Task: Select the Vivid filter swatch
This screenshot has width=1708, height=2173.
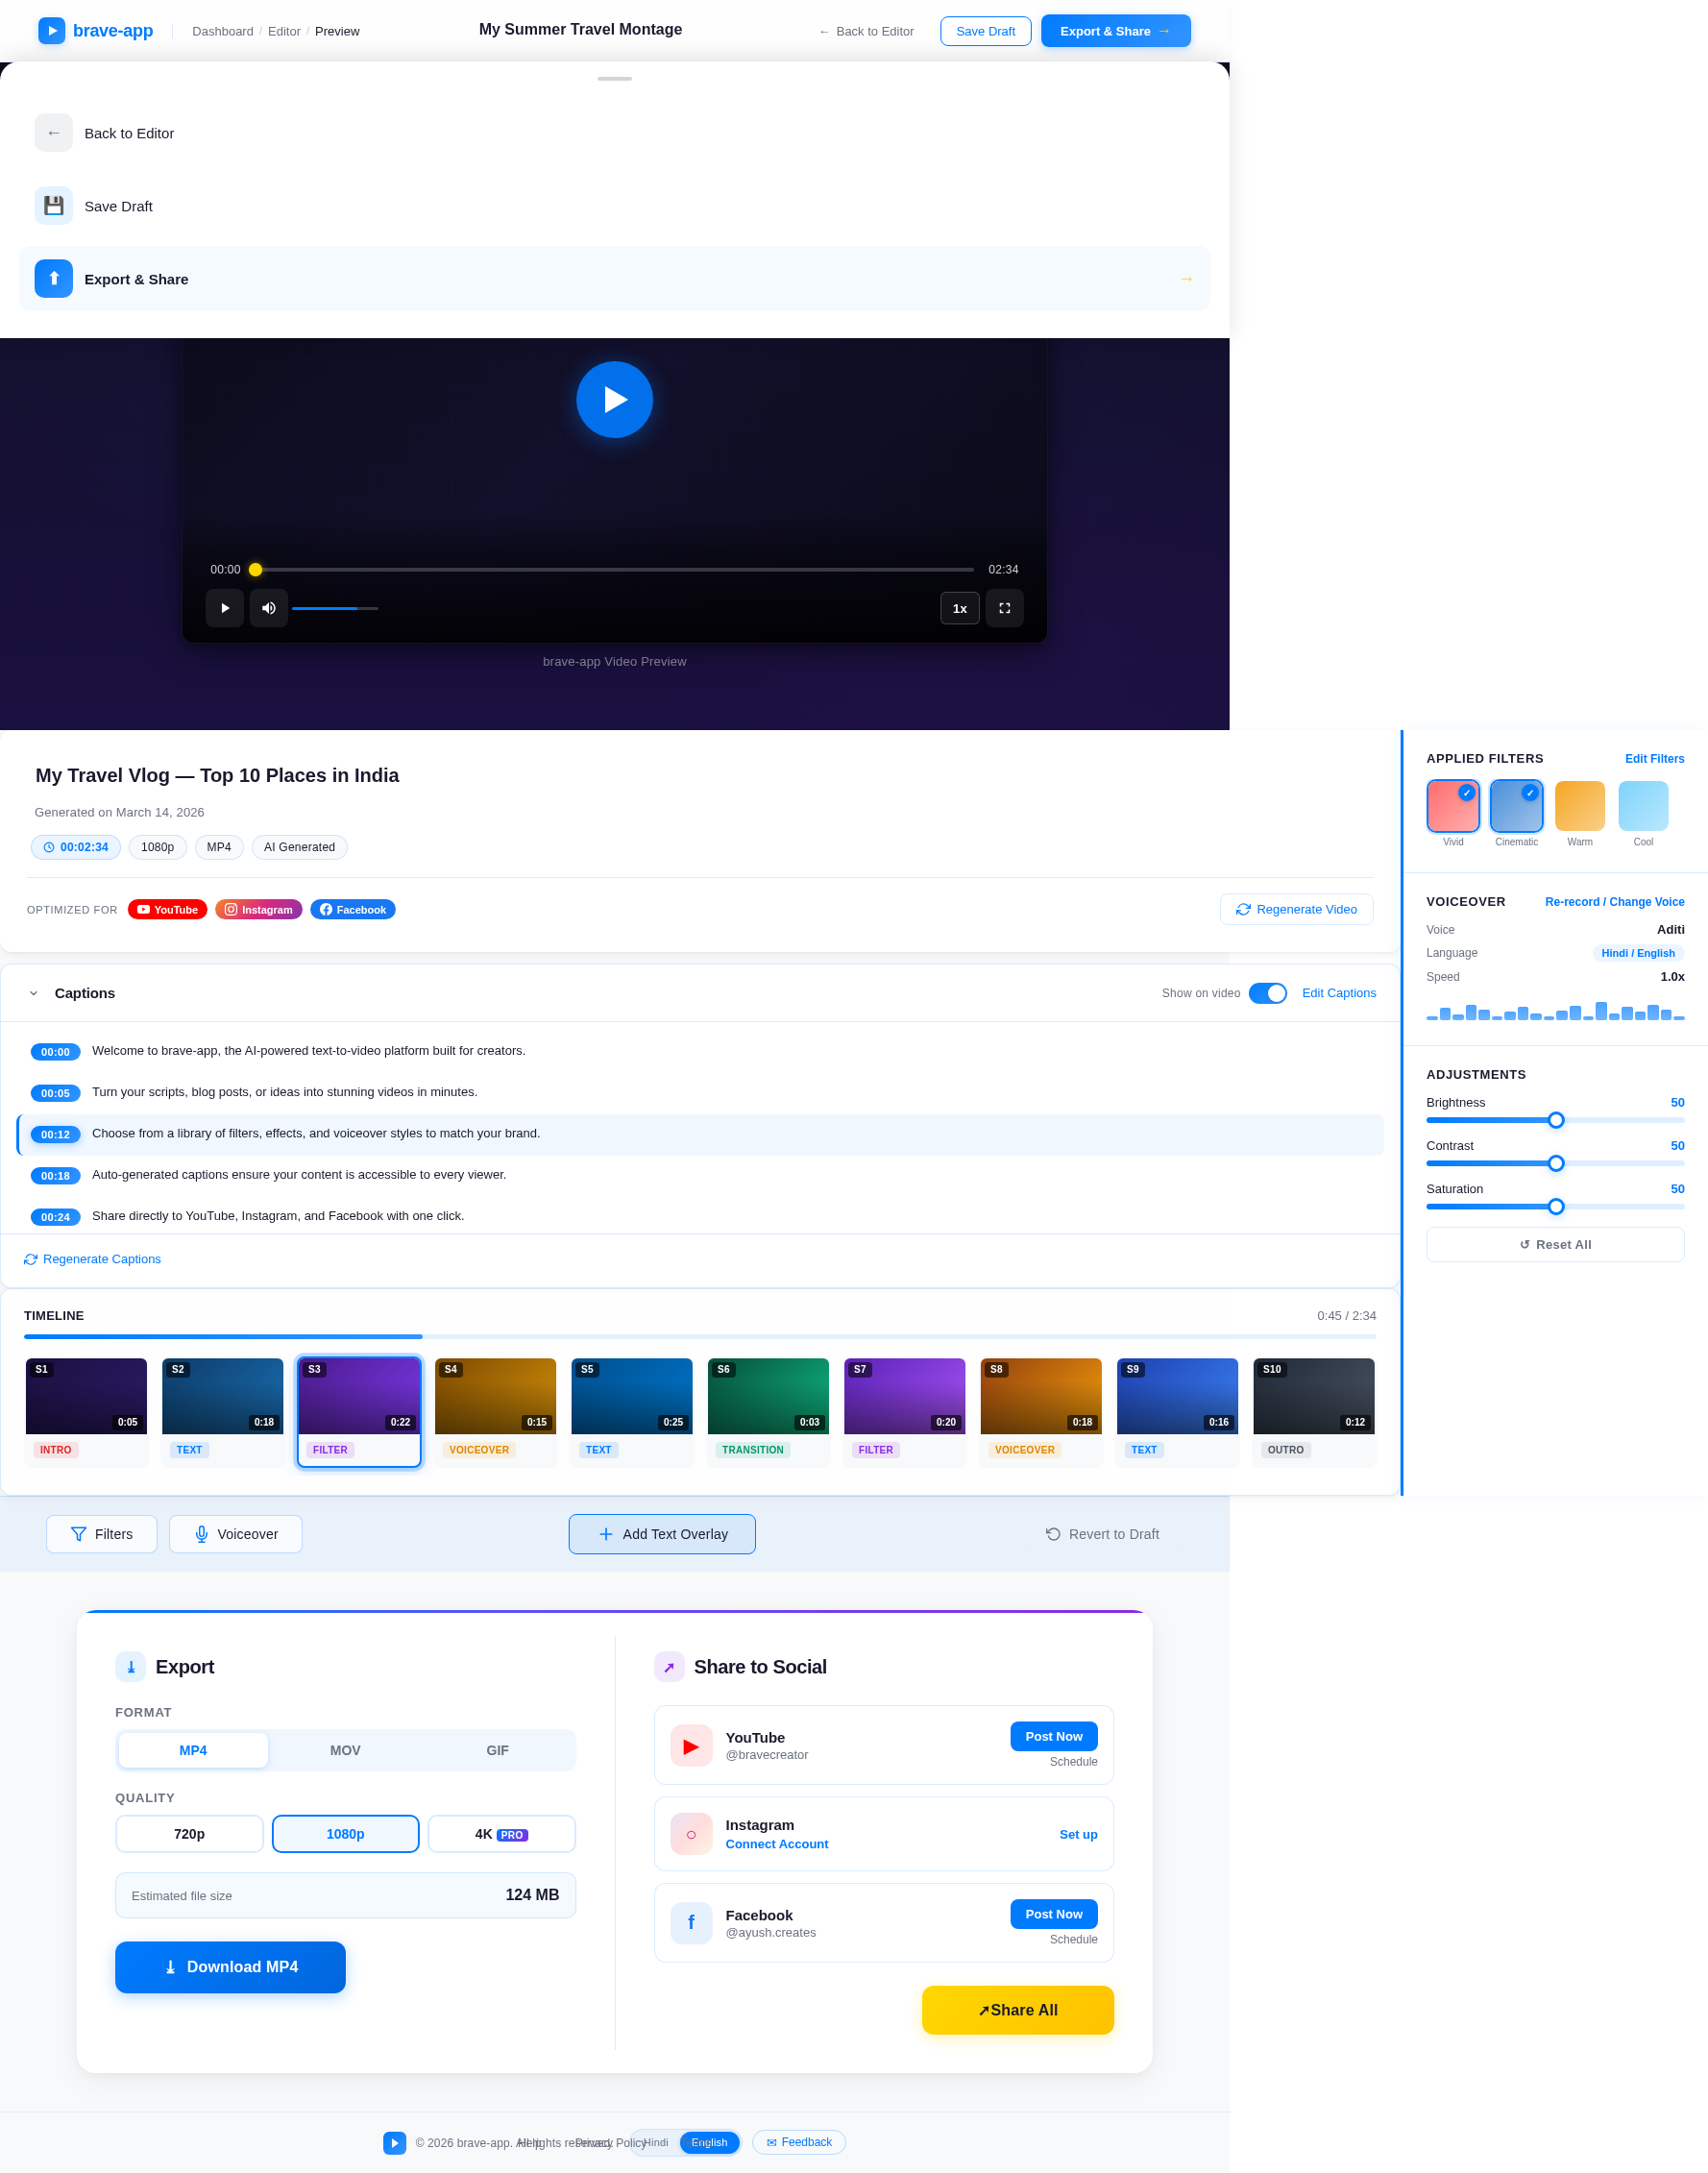Action: tap(1453, 806)
